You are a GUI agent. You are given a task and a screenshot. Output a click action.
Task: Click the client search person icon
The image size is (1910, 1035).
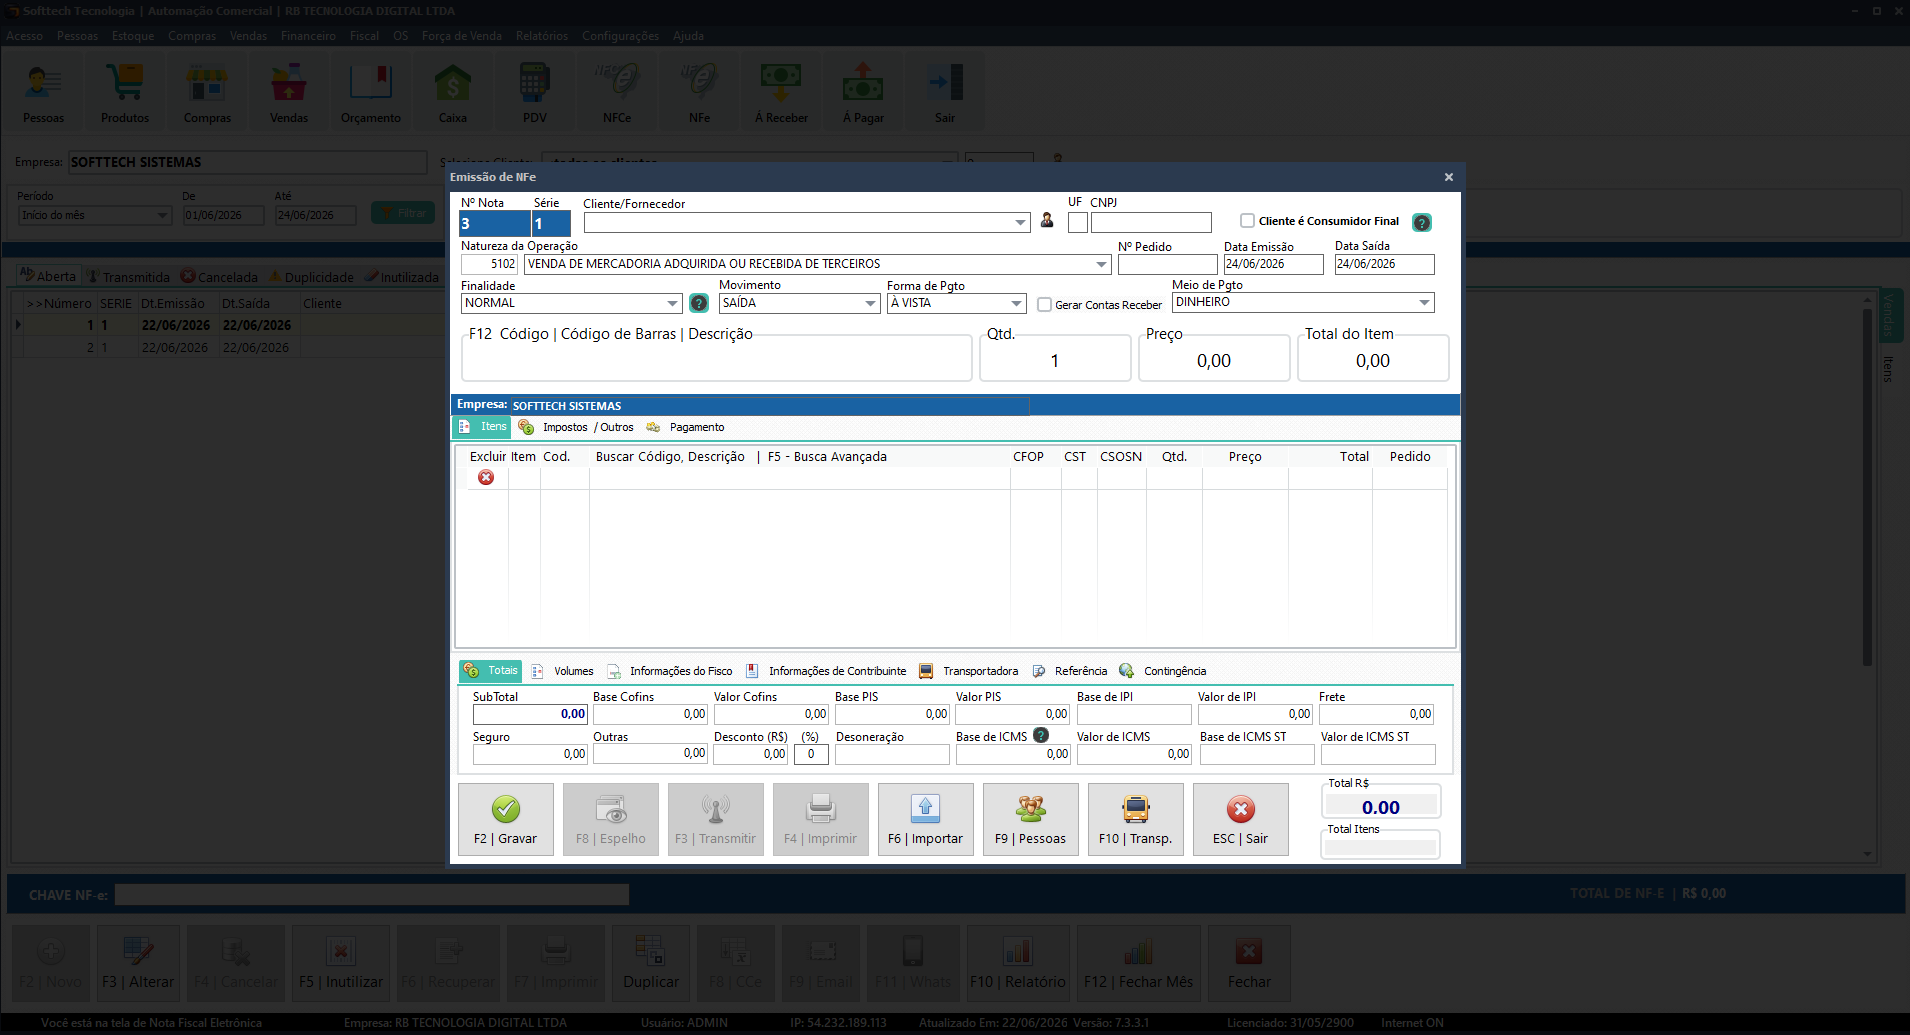pyautogui.click(x=1047, y=221)
